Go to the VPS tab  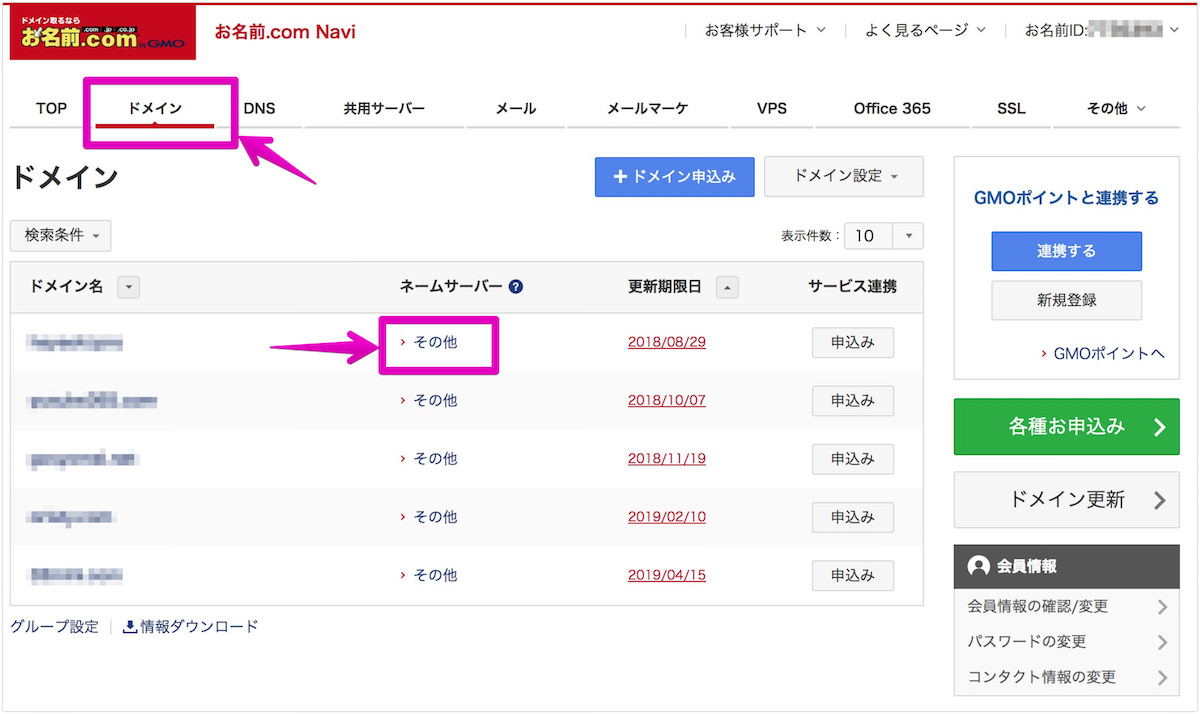771,108
